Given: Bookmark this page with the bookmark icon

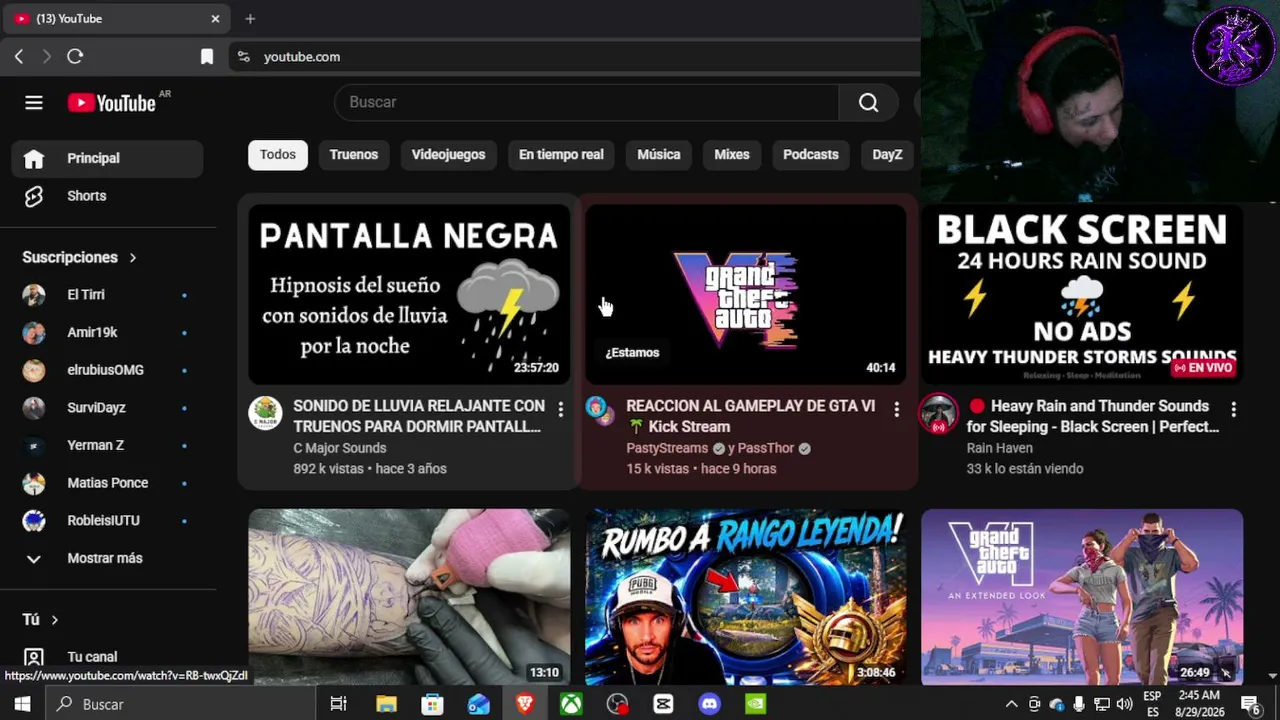Looking at the screenshot, I should click(207, 57).
